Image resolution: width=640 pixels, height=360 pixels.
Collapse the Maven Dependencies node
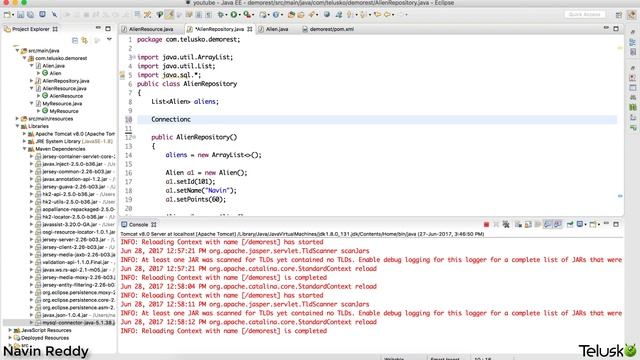click(24, 149)
